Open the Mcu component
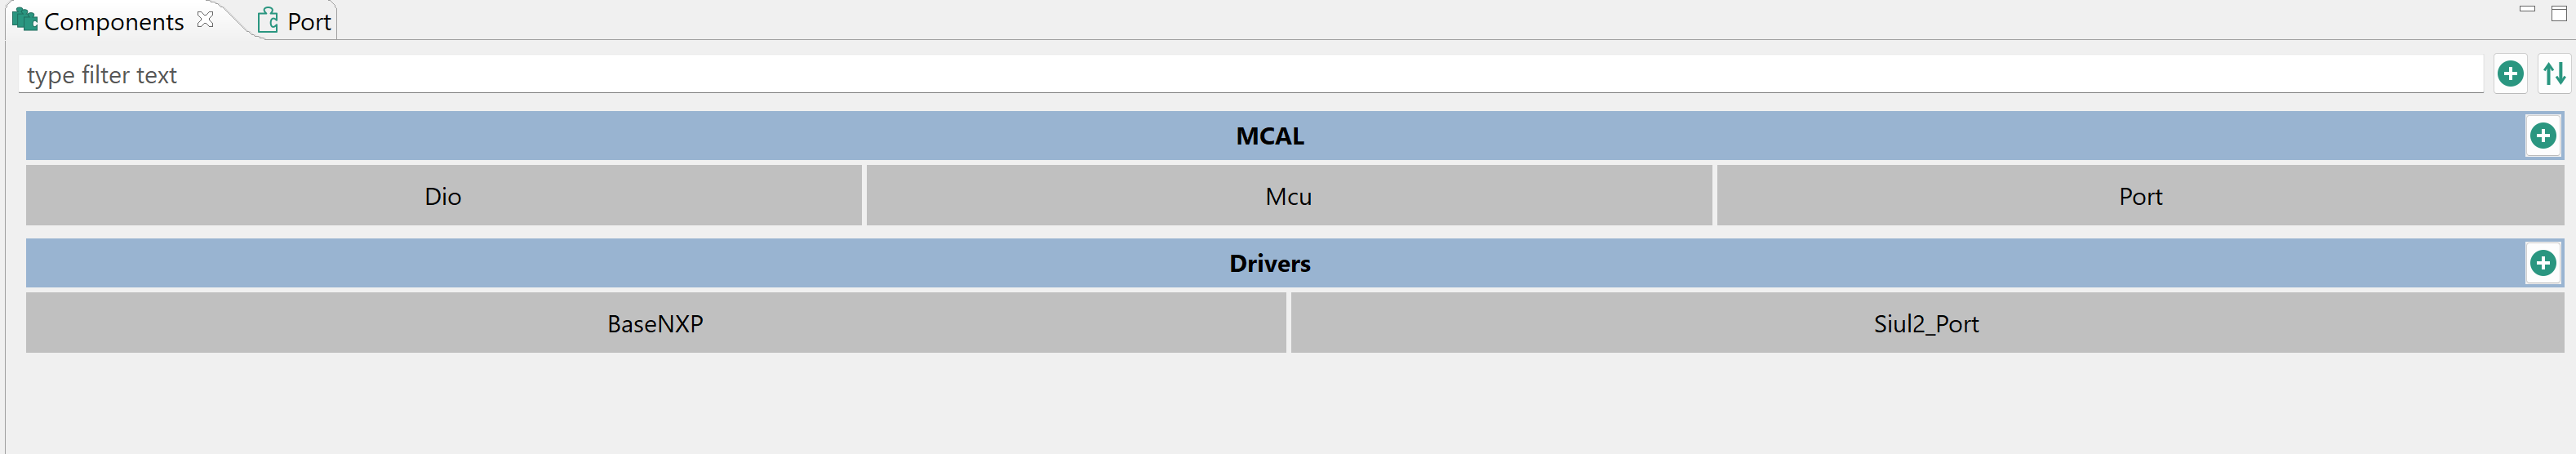This screenshot has height=454, width=2576. pos(1288,196)
